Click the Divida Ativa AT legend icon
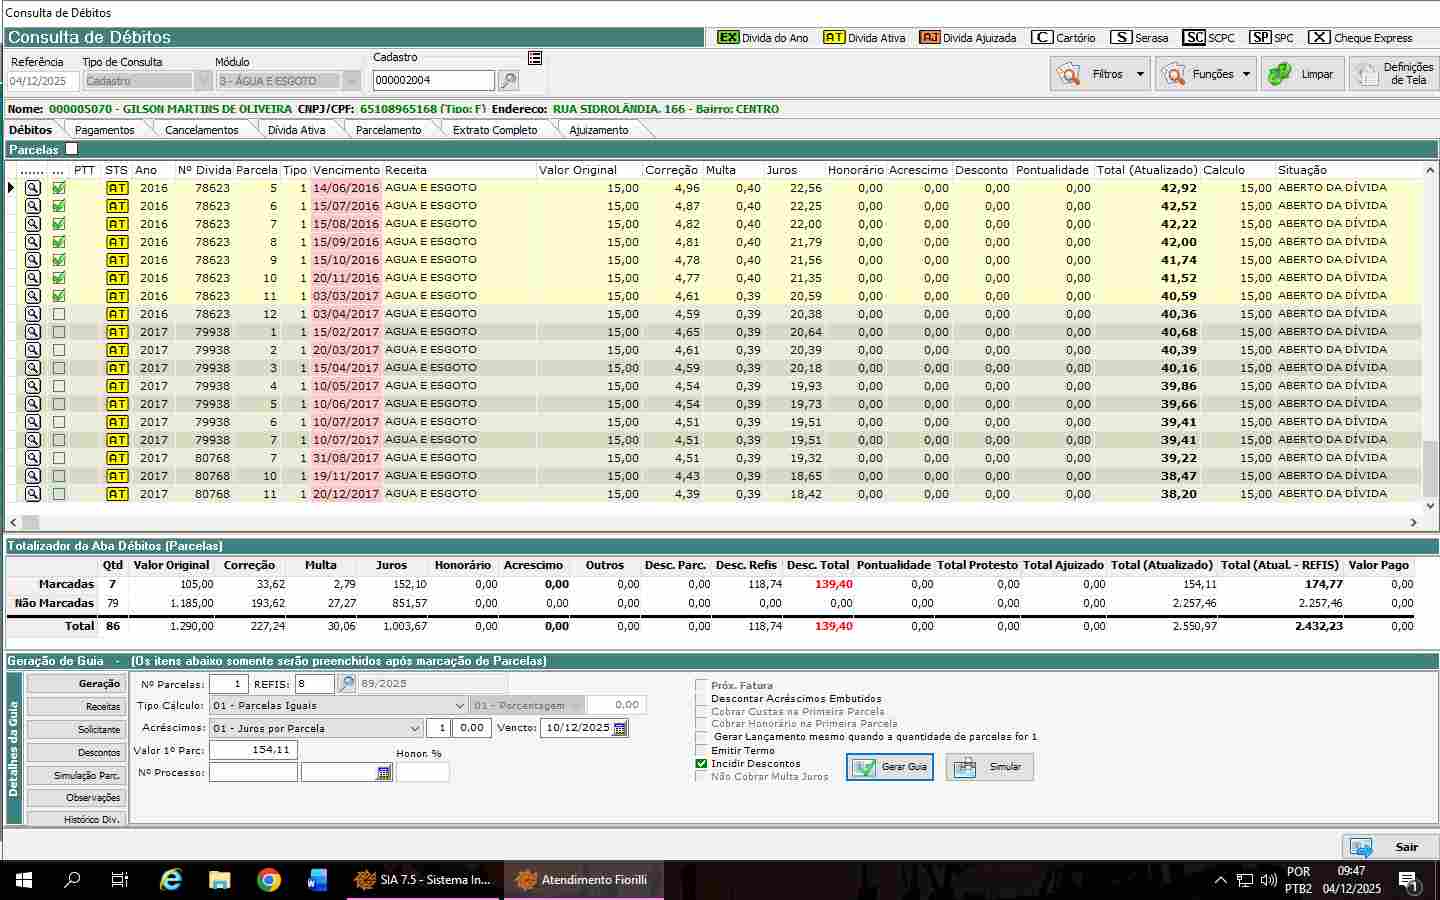Viewport: 1440px width, 900px height. pyautogui.click(x=833, y=38)
